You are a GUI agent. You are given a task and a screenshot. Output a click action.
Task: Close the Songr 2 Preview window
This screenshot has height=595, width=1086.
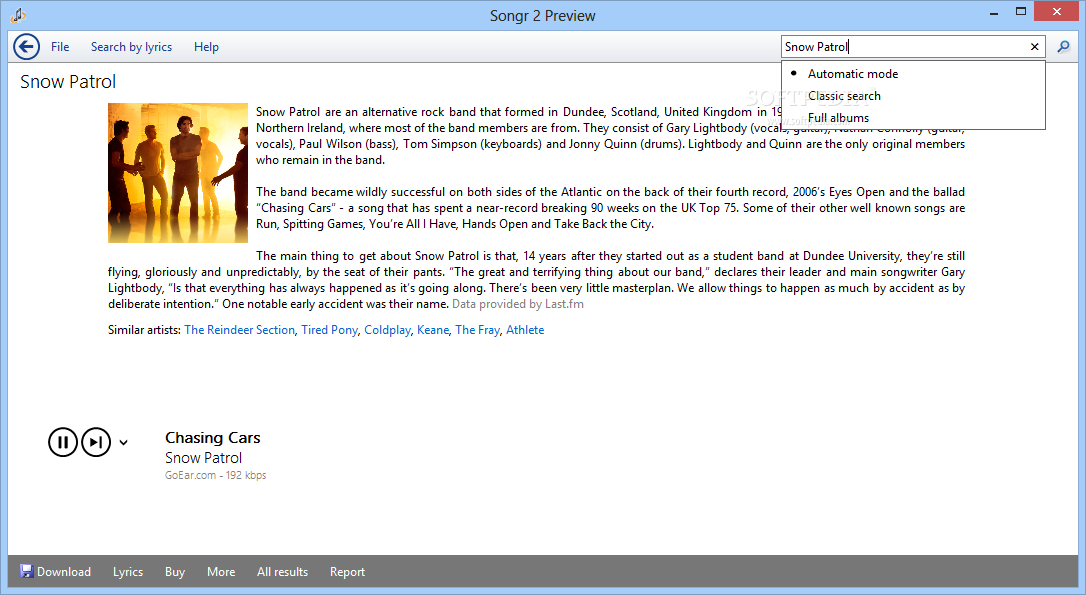click(1057, 11)
